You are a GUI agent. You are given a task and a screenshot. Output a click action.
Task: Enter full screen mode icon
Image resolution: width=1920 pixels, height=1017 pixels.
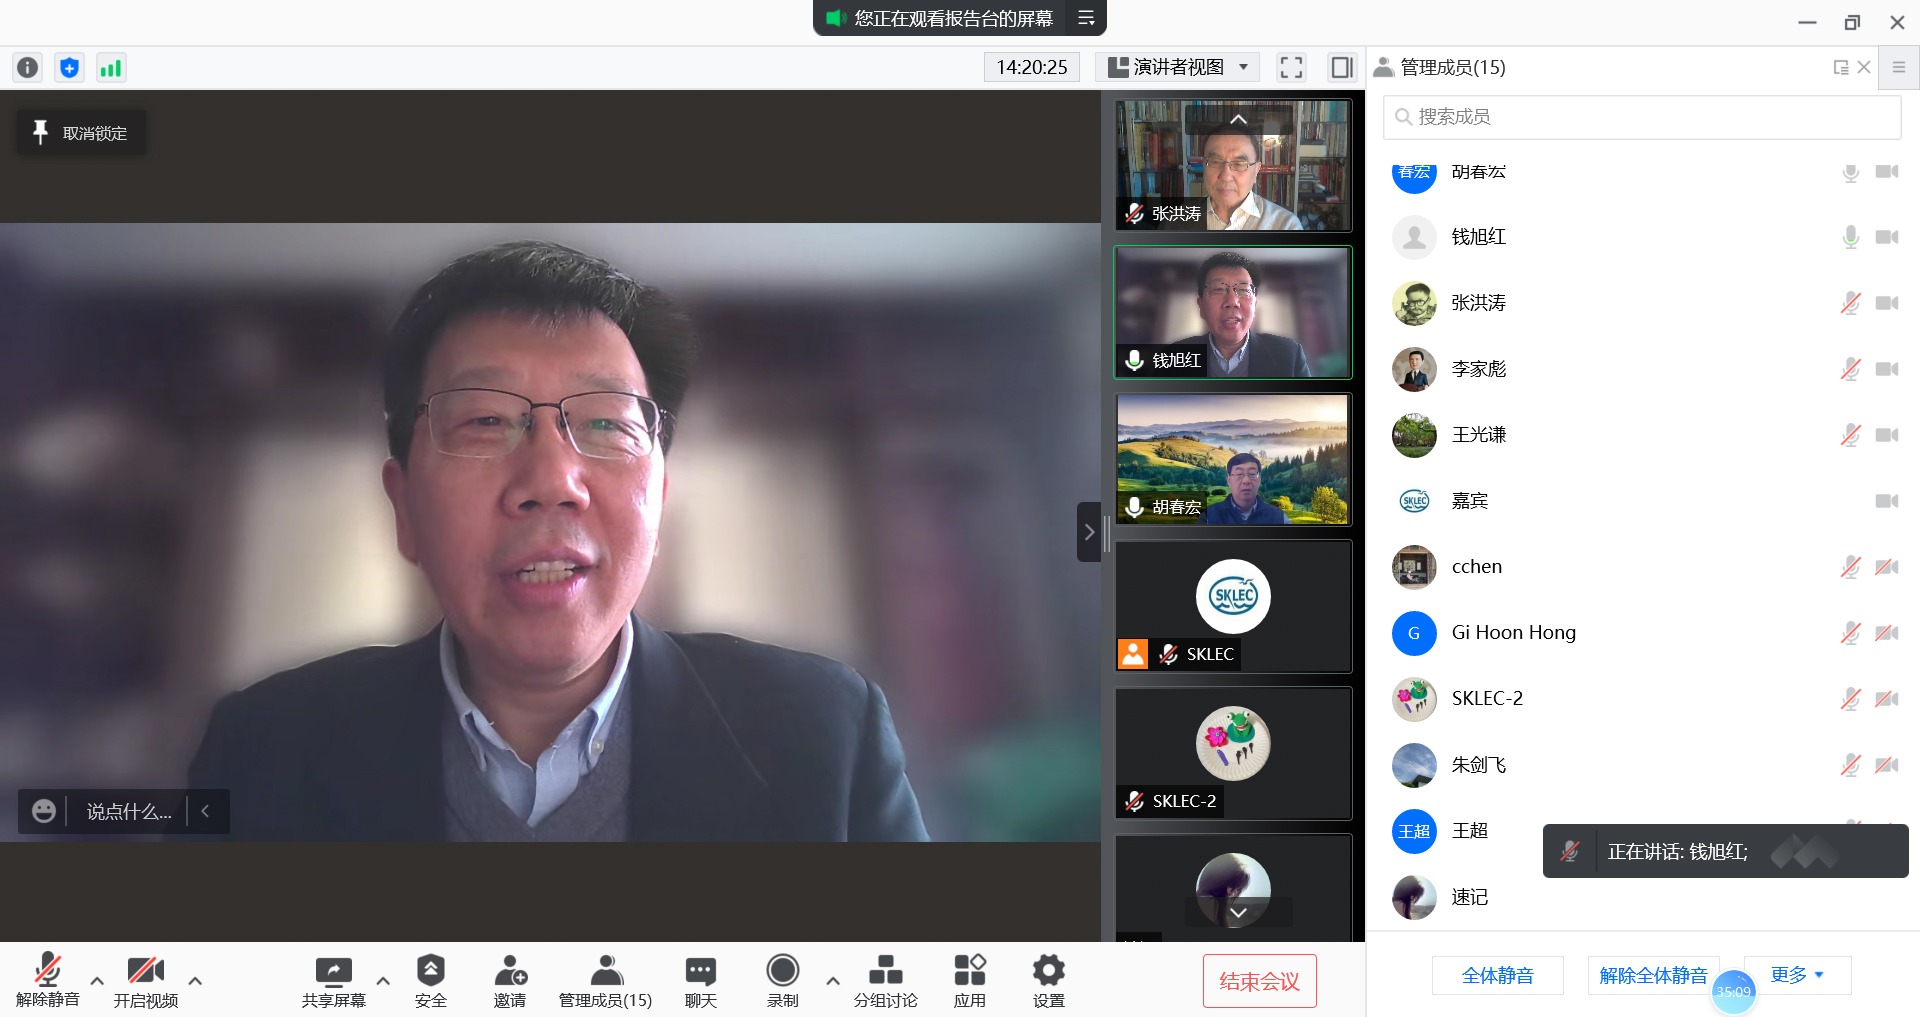tap(1291, 68)
